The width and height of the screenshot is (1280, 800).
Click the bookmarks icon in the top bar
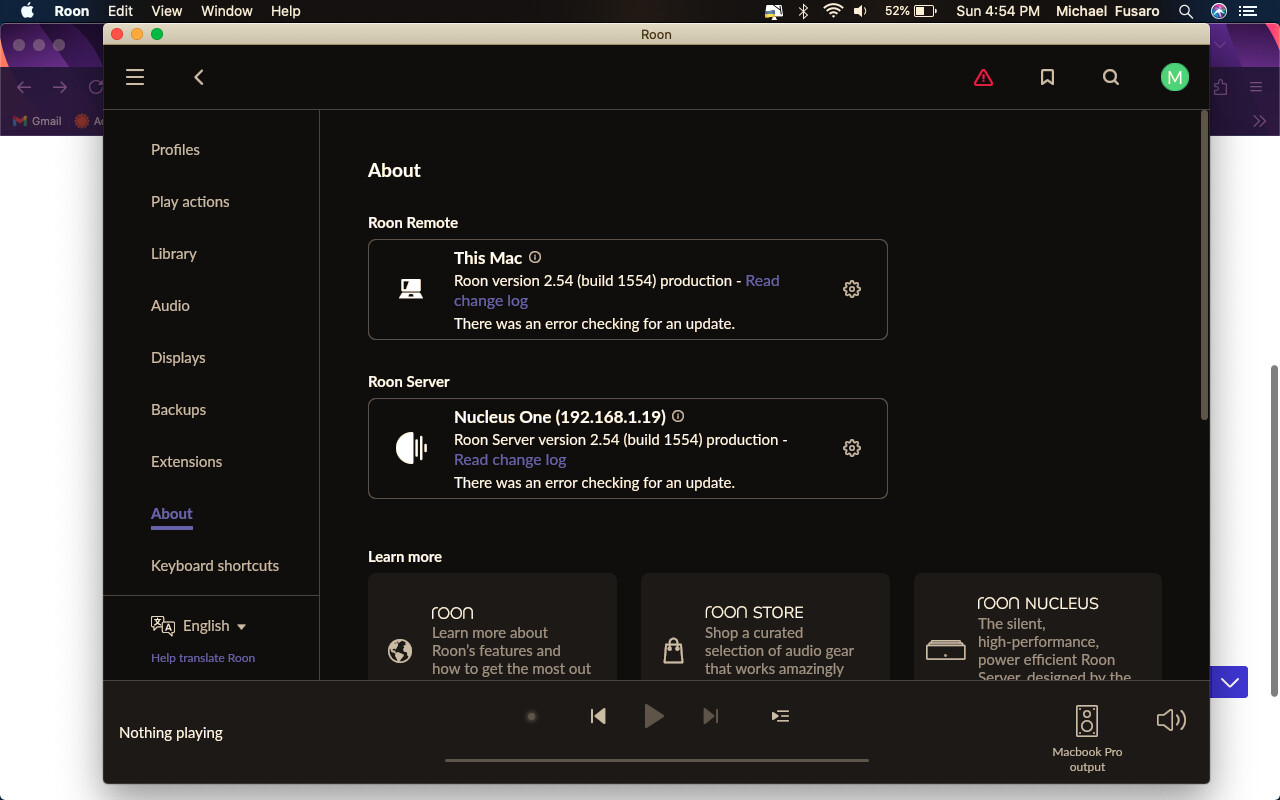point(1047,77)
